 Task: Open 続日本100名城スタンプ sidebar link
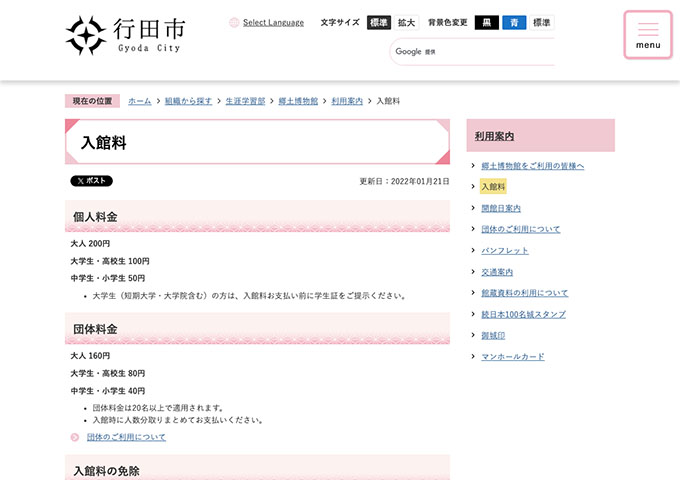[x=523, y=314]
